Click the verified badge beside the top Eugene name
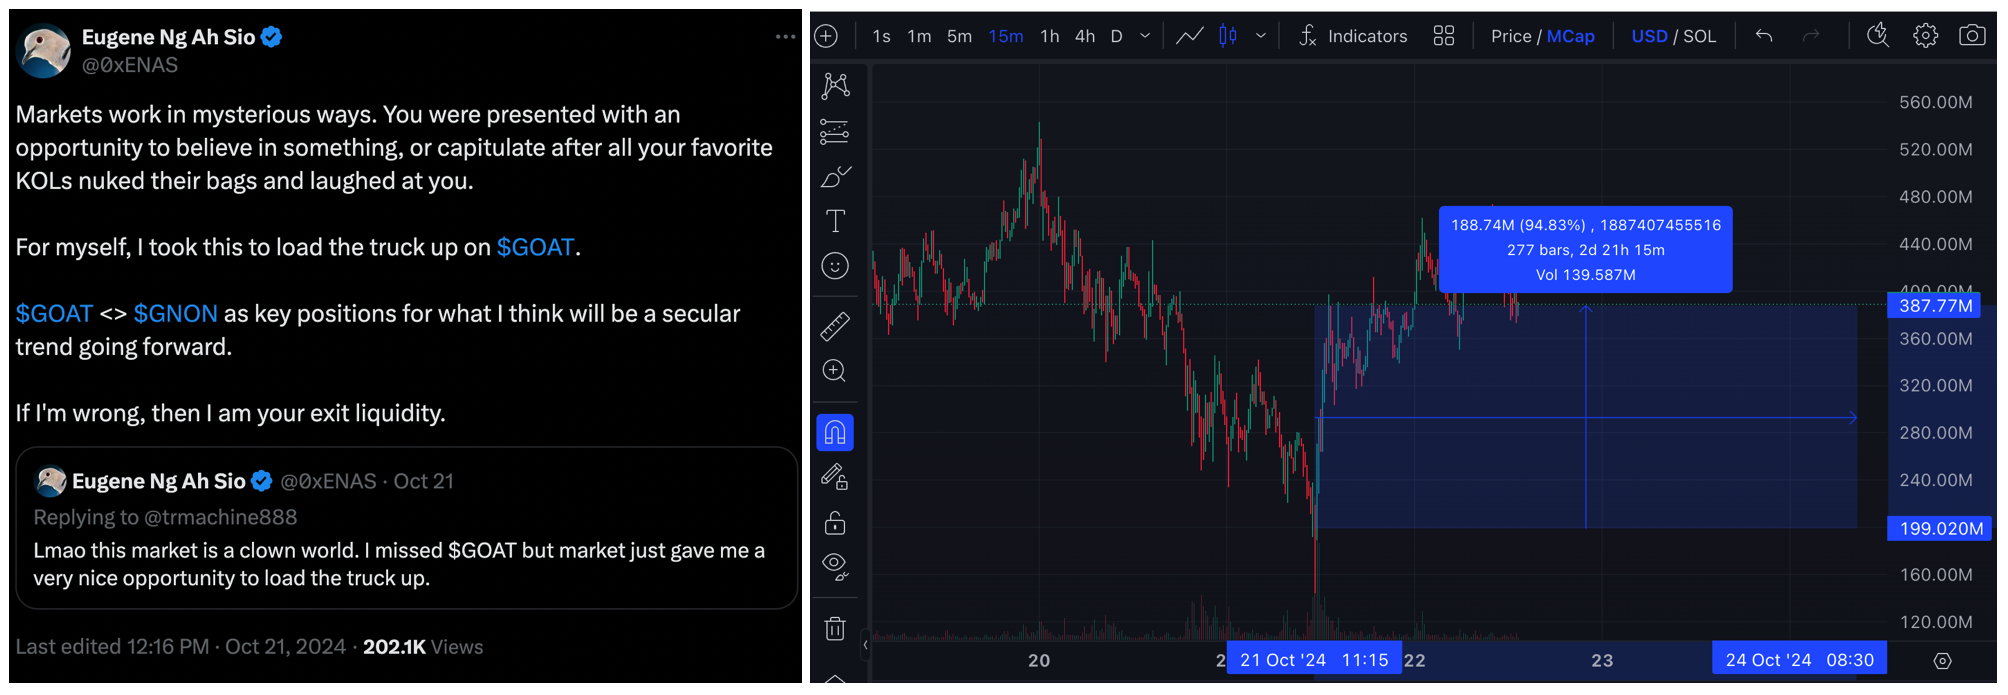 [271, 37]
